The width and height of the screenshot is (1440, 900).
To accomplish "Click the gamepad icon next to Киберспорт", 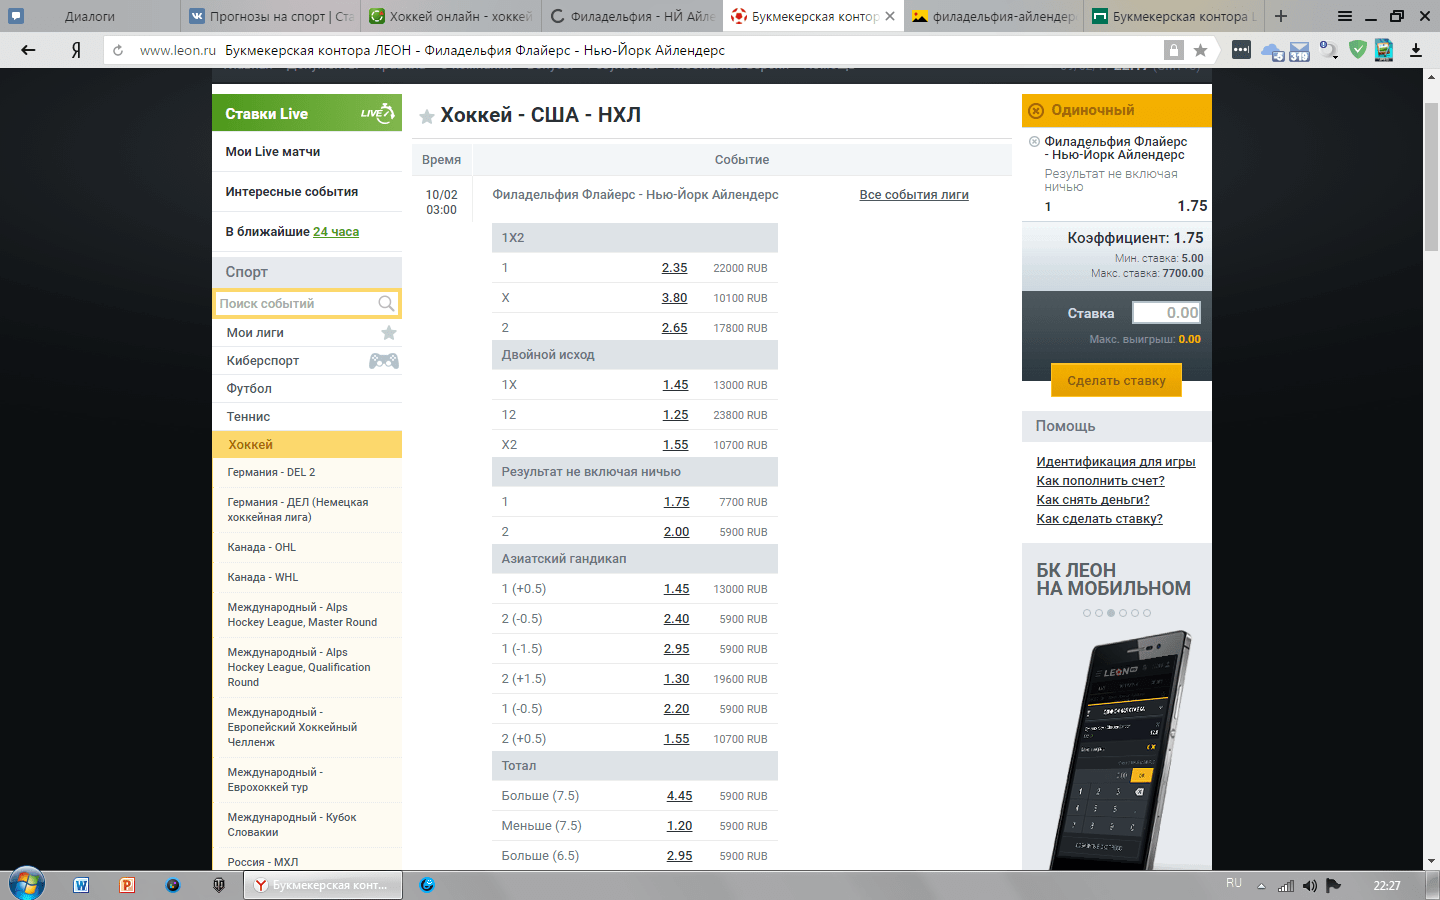I will coord(384,361).
